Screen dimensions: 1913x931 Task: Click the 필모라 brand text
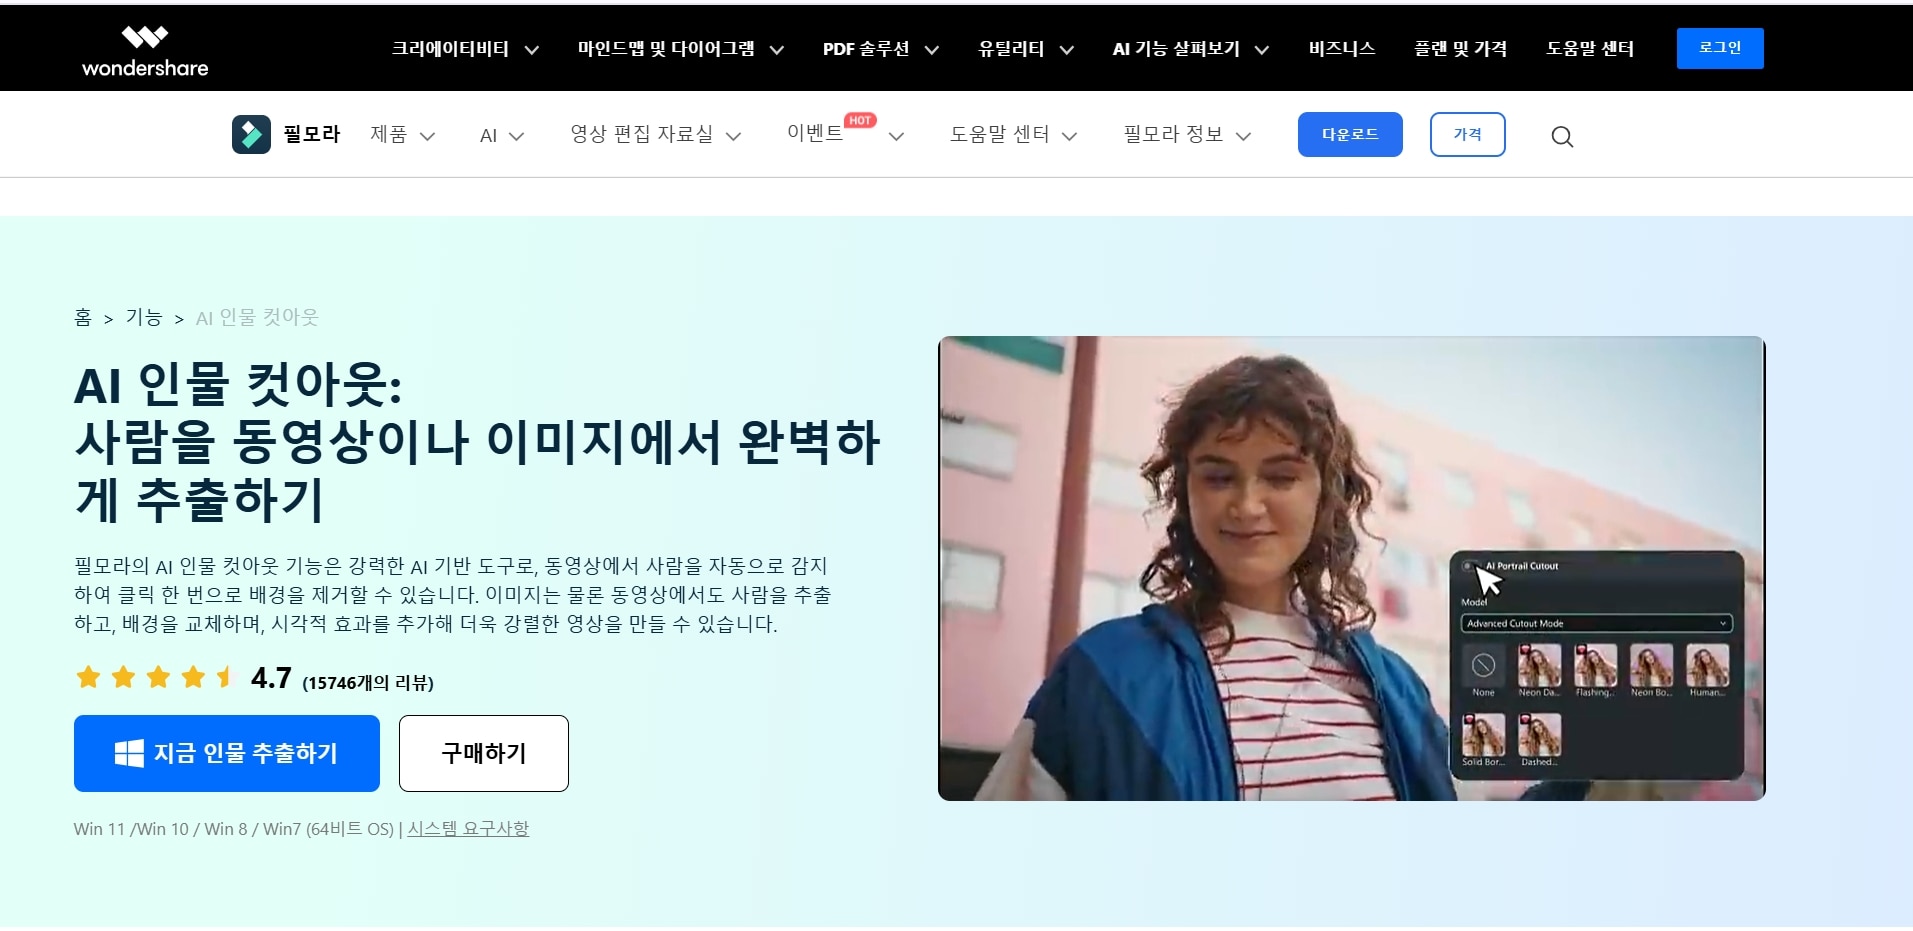[312, 134]
